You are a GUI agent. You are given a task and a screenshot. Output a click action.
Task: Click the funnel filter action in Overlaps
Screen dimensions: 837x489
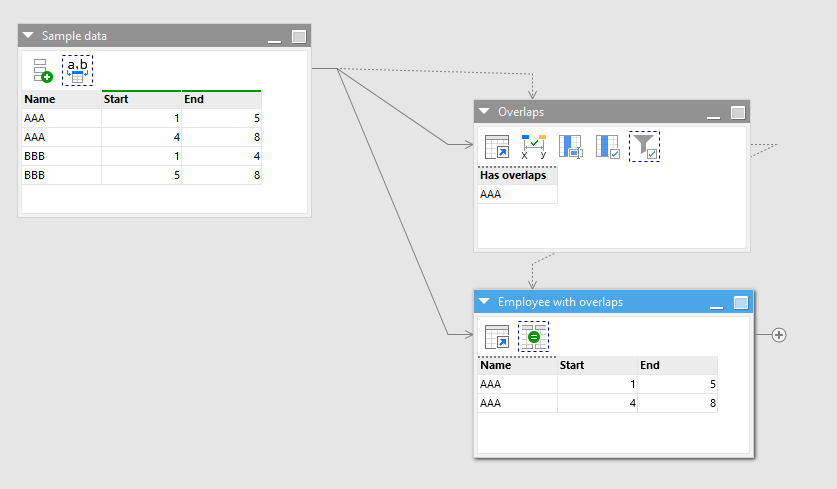[x=644, y=147]
